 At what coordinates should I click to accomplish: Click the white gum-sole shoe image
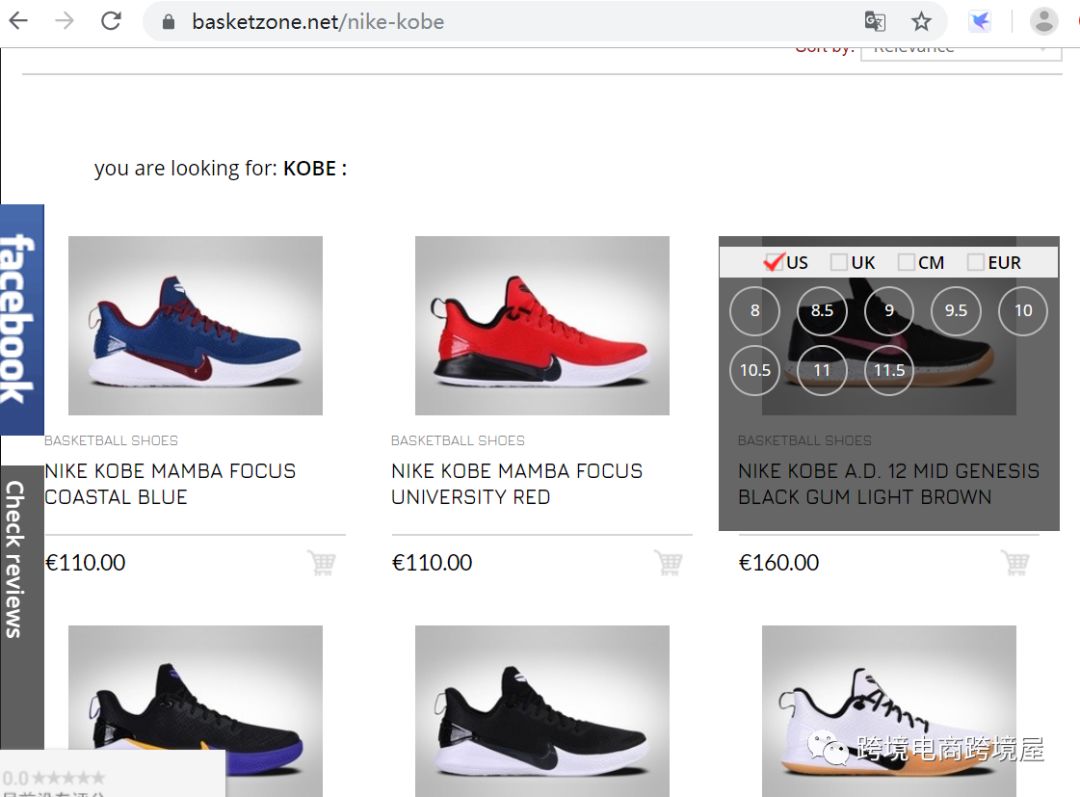889,711
